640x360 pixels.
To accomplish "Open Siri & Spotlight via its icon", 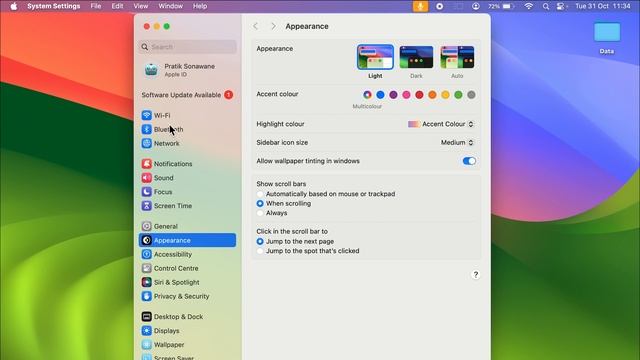I will 147,282.
